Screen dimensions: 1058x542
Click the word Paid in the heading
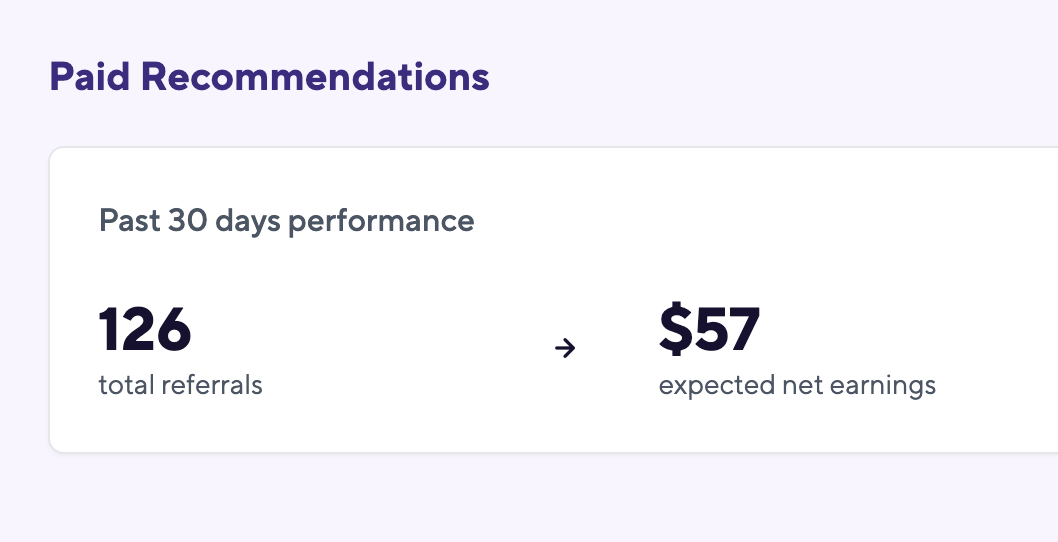[90, 76]
